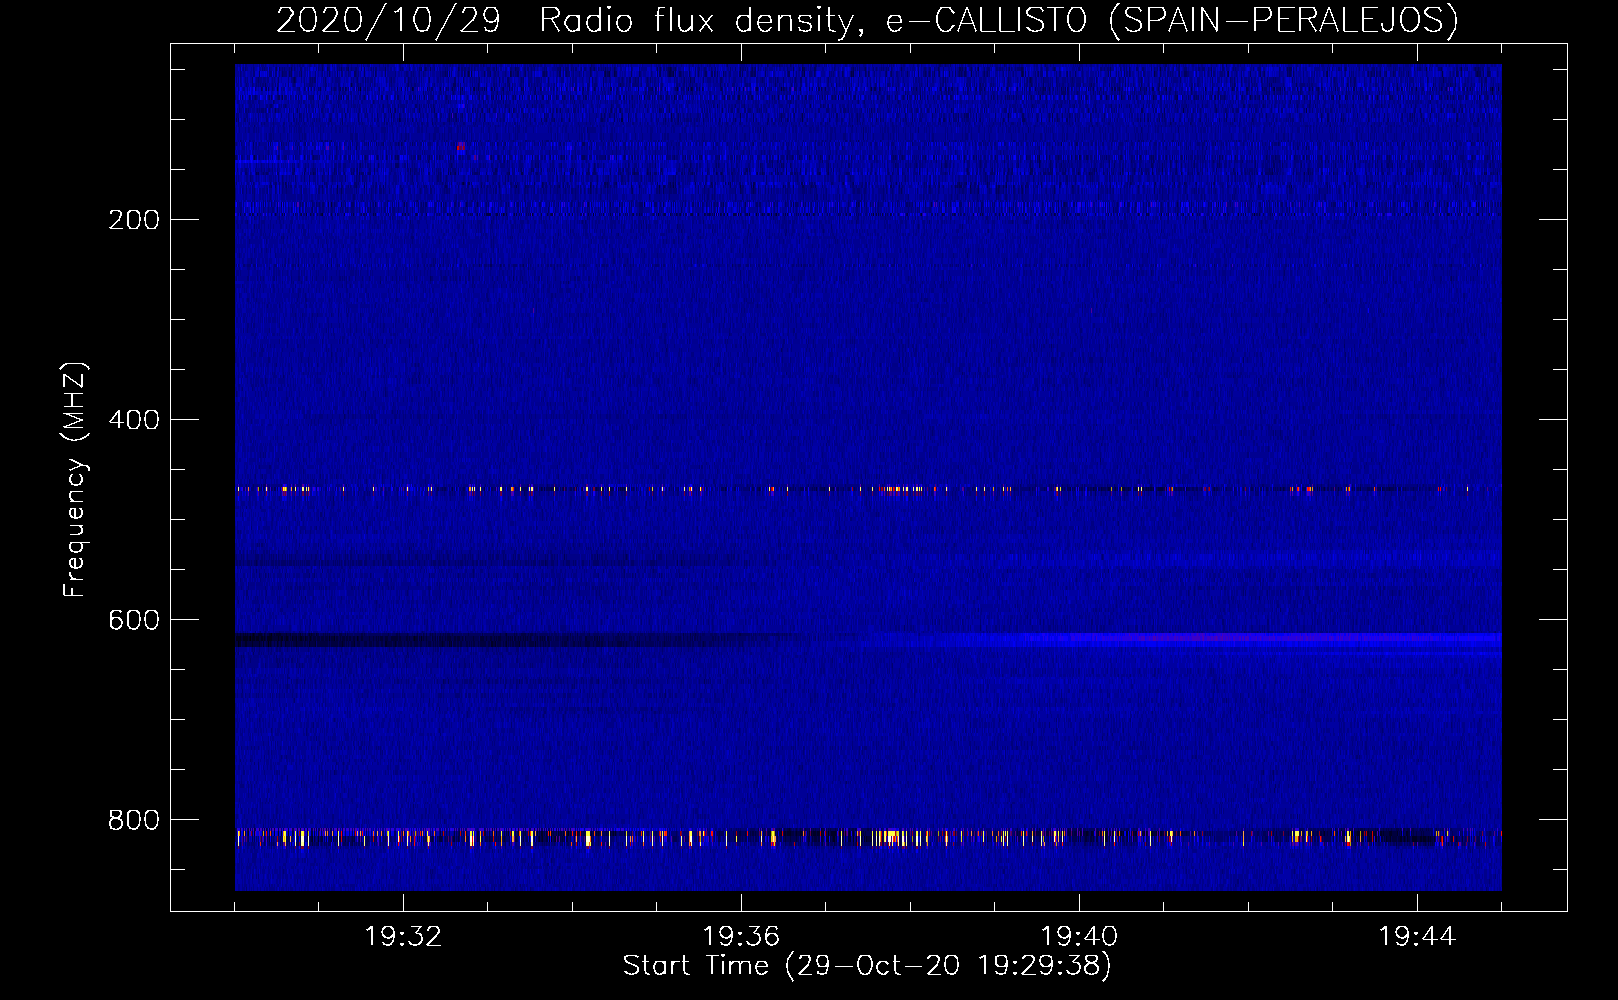Click the 19:44 time tick label
This screenshot has width=1618, height=1000.
click(1417, 937)
